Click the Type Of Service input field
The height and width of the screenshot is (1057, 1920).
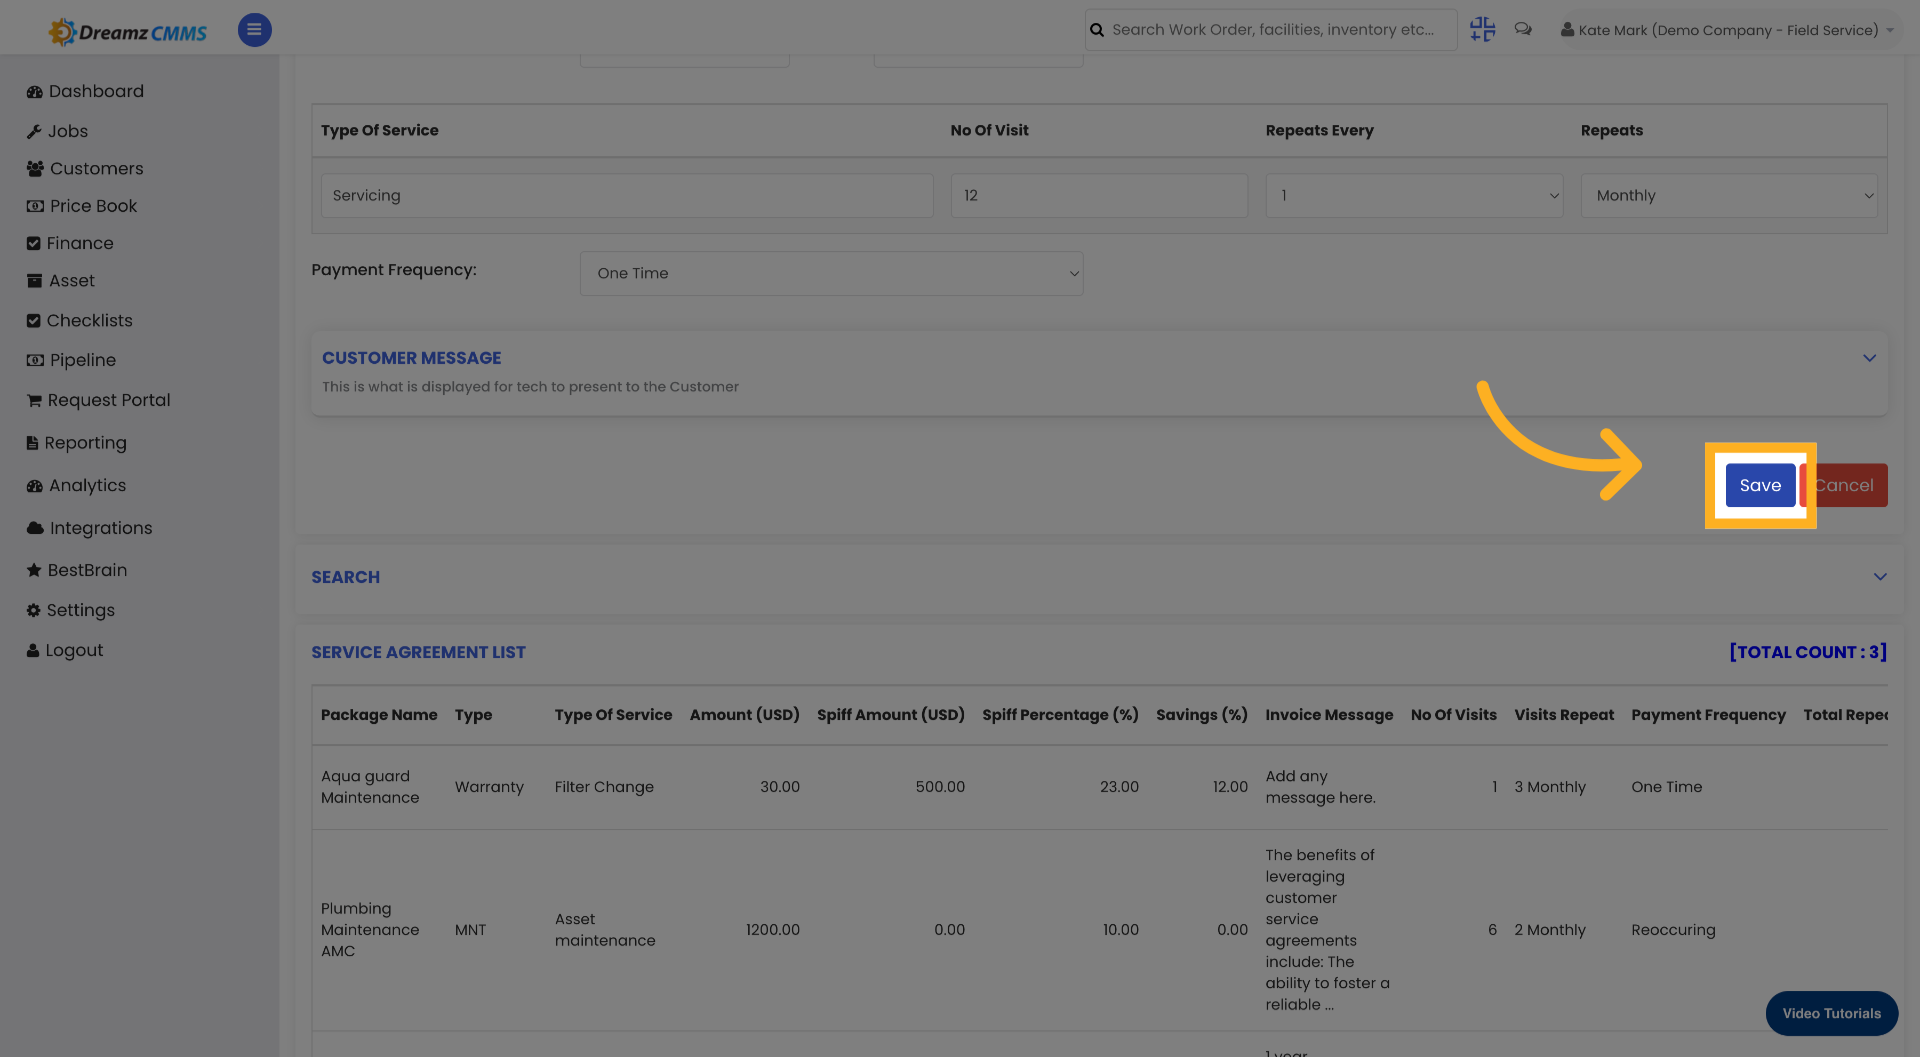[x=627, y=196]
